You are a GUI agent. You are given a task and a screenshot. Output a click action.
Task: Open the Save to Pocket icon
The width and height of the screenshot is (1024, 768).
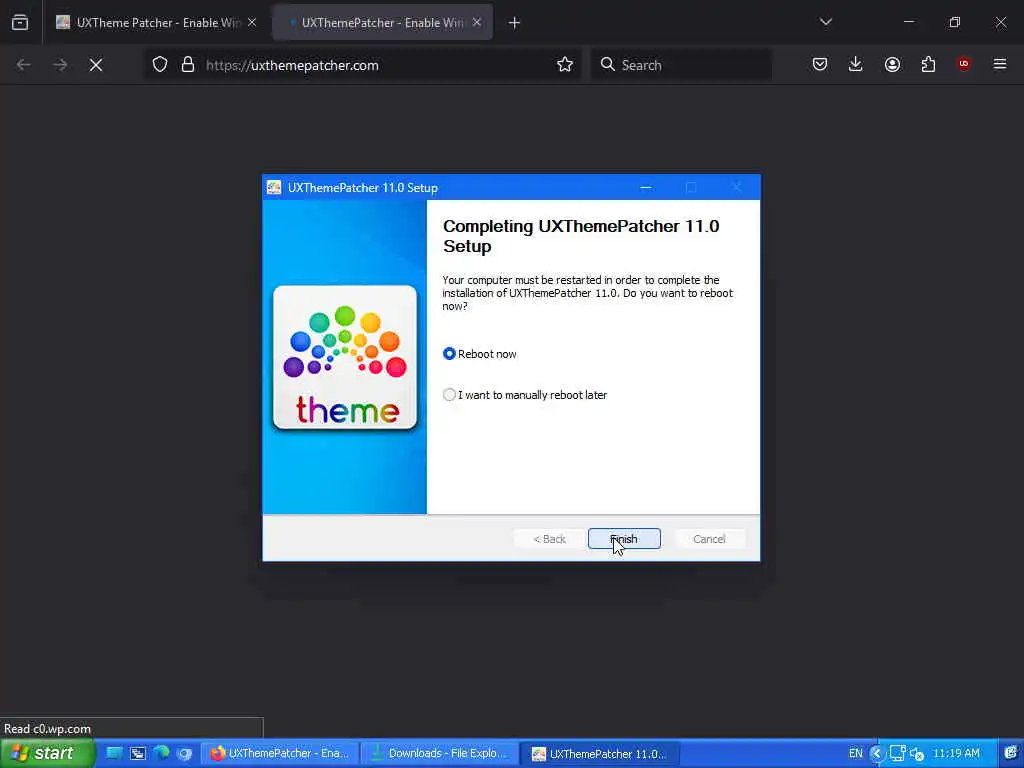click(x=820, y=64)
